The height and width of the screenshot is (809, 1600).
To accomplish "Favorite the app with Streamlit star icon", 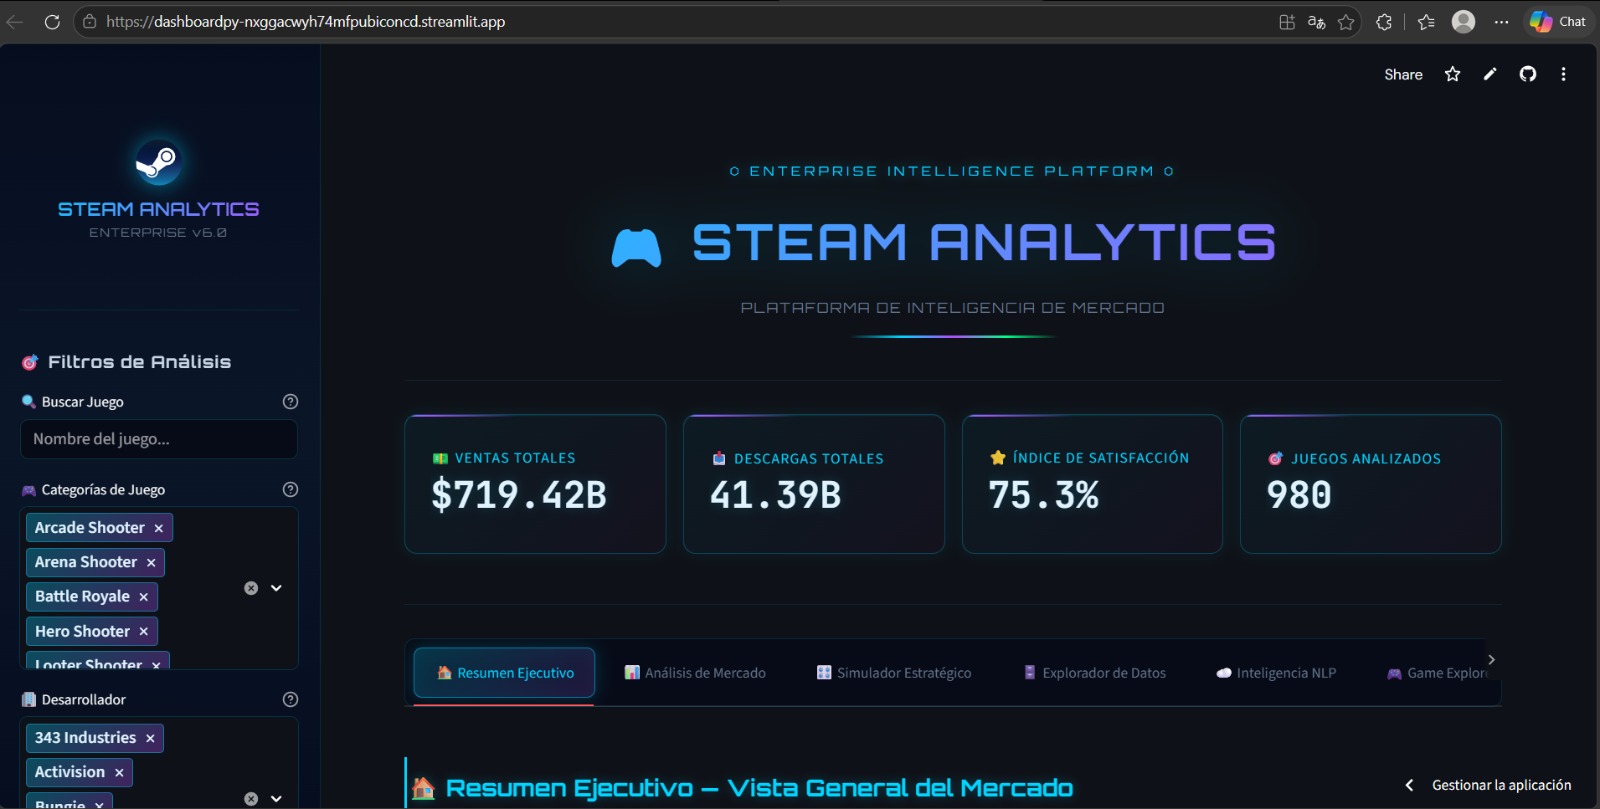I will coord(1453,74).
